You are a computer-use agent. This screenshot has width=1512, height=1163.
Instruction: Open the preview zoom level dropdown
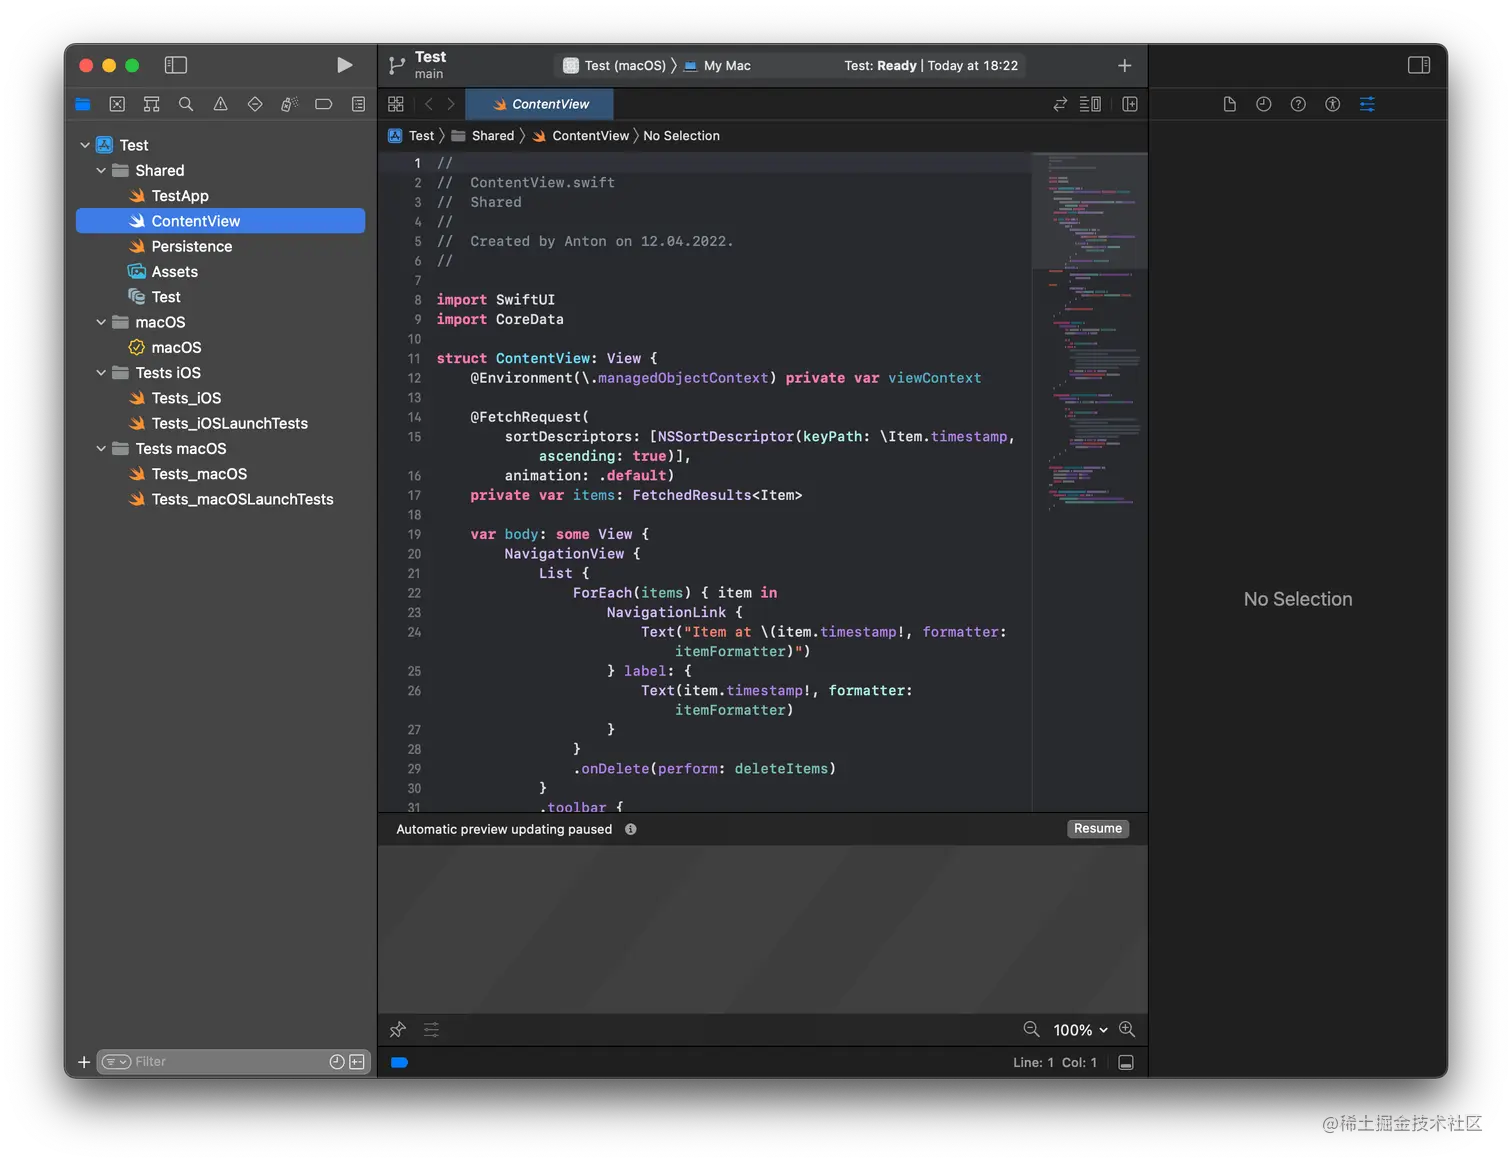tap(1080, 1029)
